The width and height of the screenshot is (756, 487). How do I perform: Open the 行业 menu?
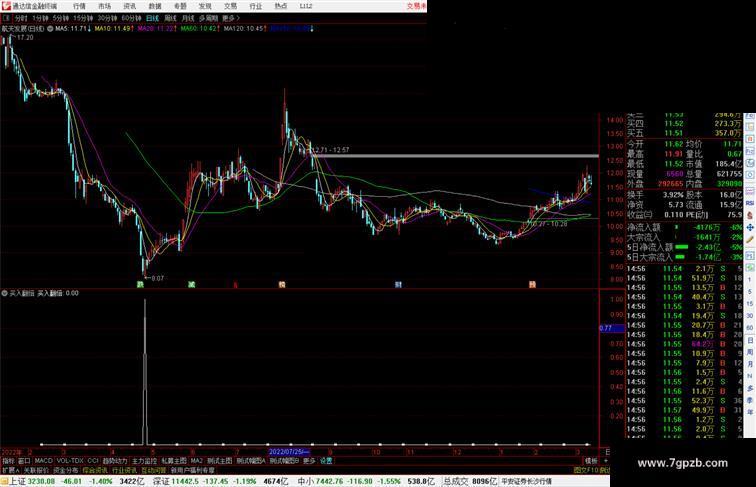[x=256, y=6]
